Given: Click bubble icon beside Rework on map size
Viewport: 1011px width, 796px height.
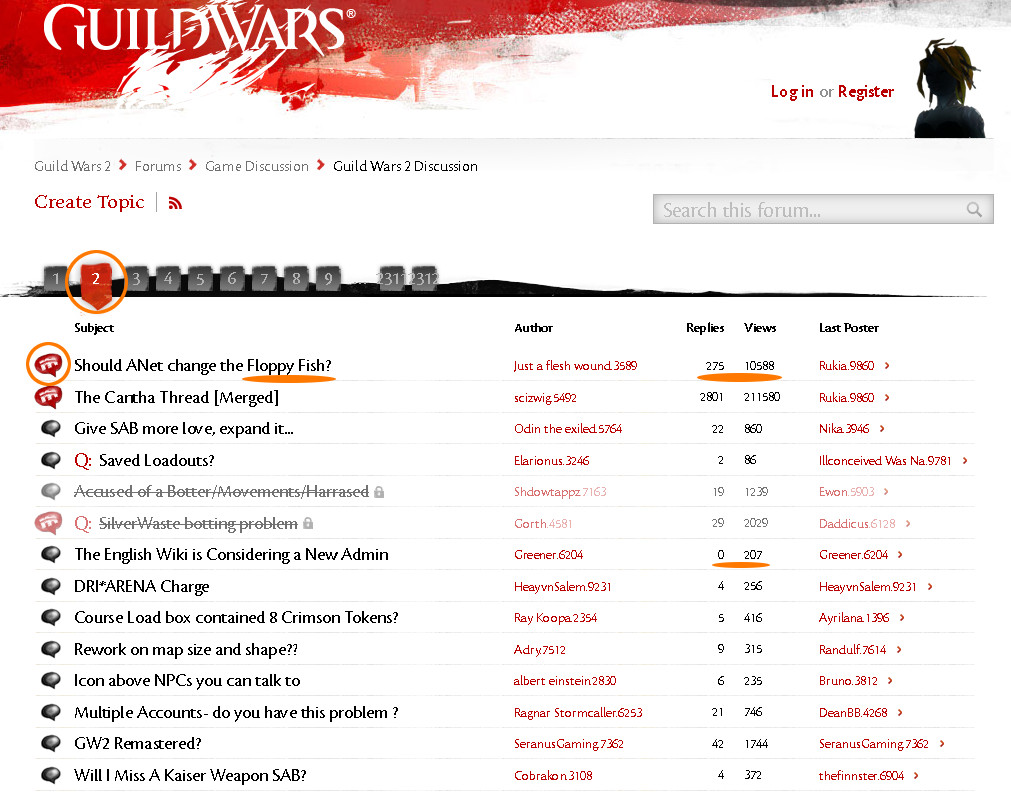Looking at the screenshot, I should pyautogui.click(x=50, y=648).
